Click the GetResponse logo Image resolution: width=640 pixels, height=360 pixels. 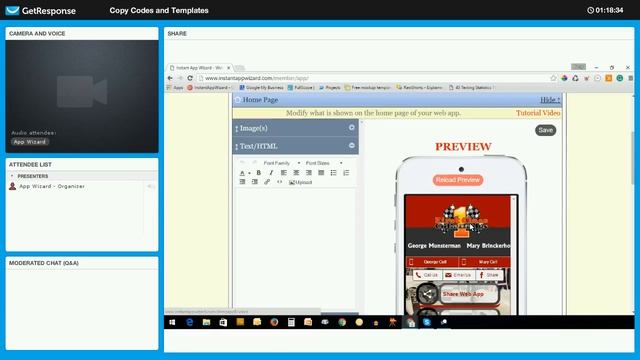40,10
